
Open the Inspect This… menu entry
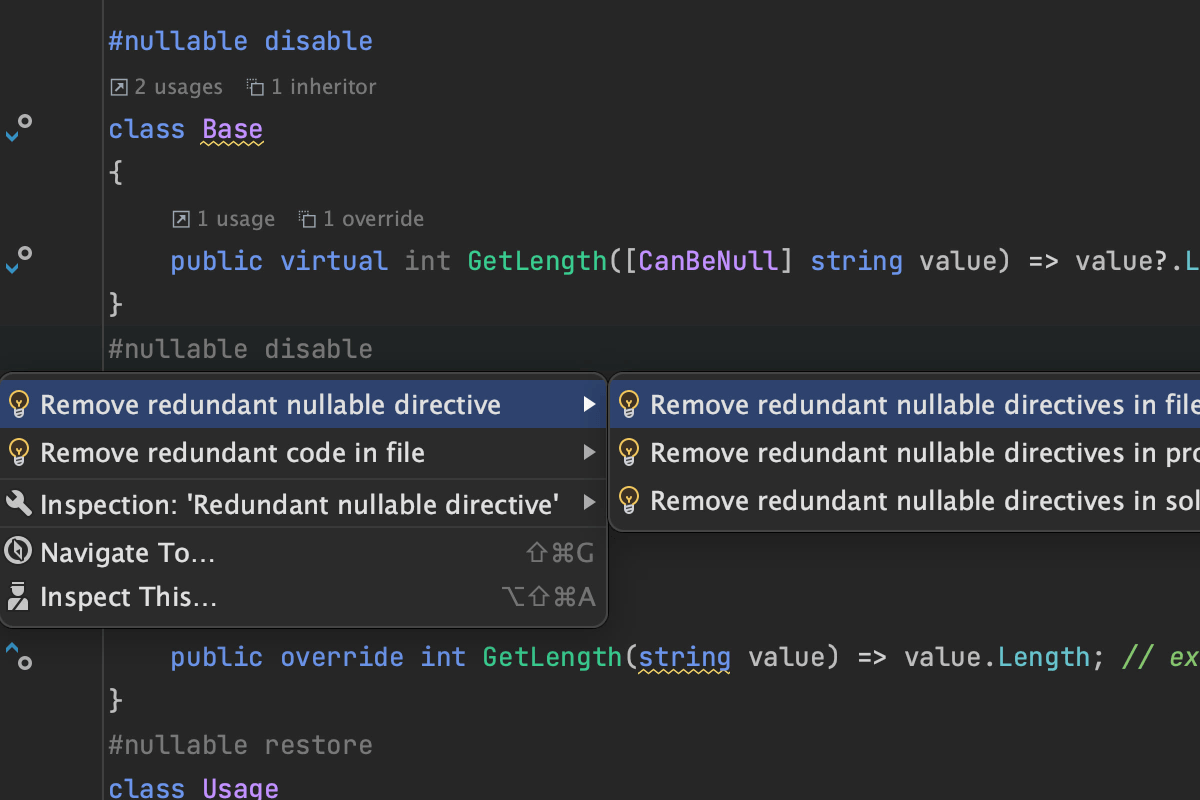tap(128, 597)
